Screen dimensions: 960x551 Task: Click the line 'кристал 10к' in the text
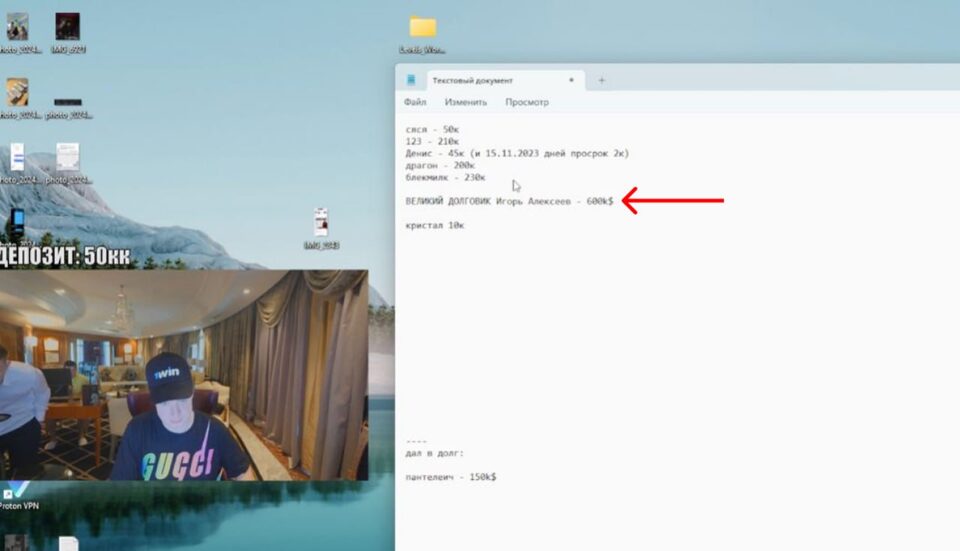click(435, 225)
